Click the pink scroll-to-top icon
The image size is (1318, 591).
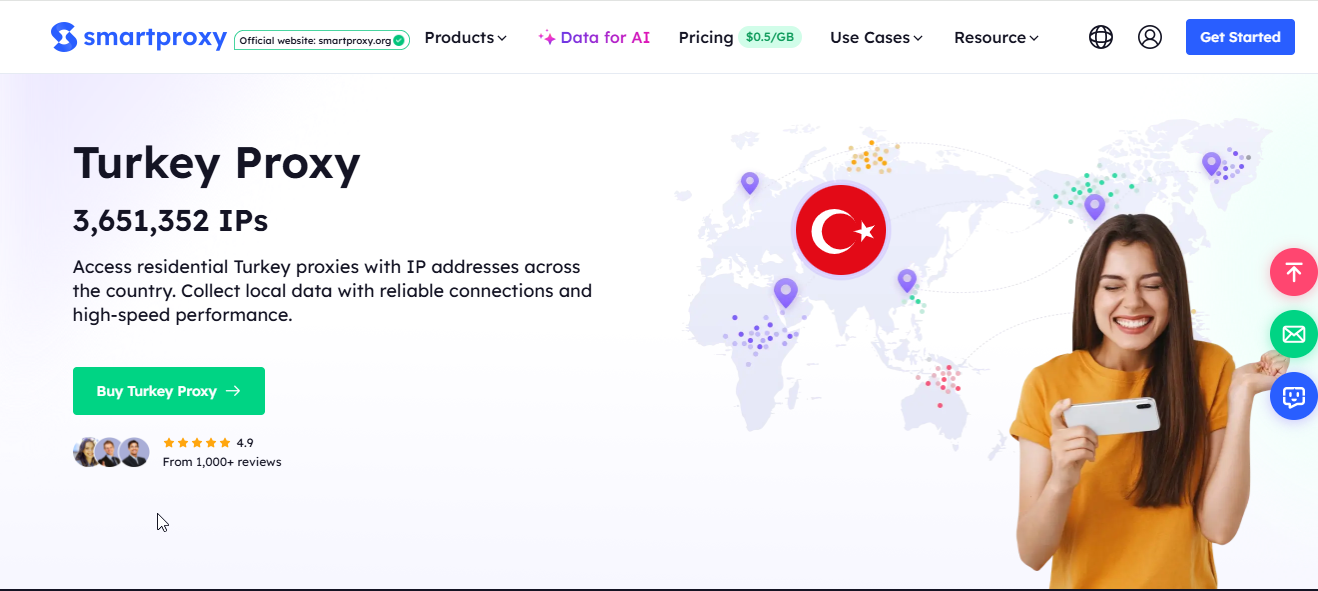click(1294, 272)
